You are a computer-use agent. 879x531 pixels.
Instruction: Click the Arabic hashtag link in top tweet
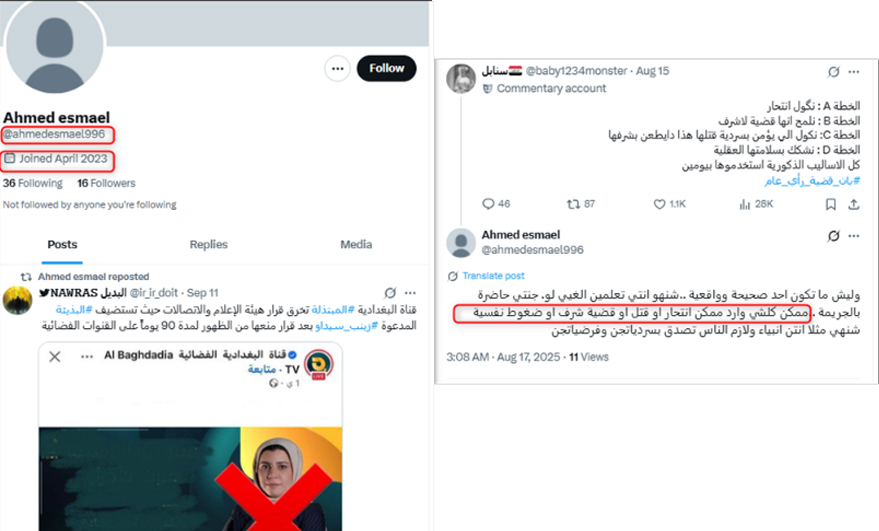812,181
